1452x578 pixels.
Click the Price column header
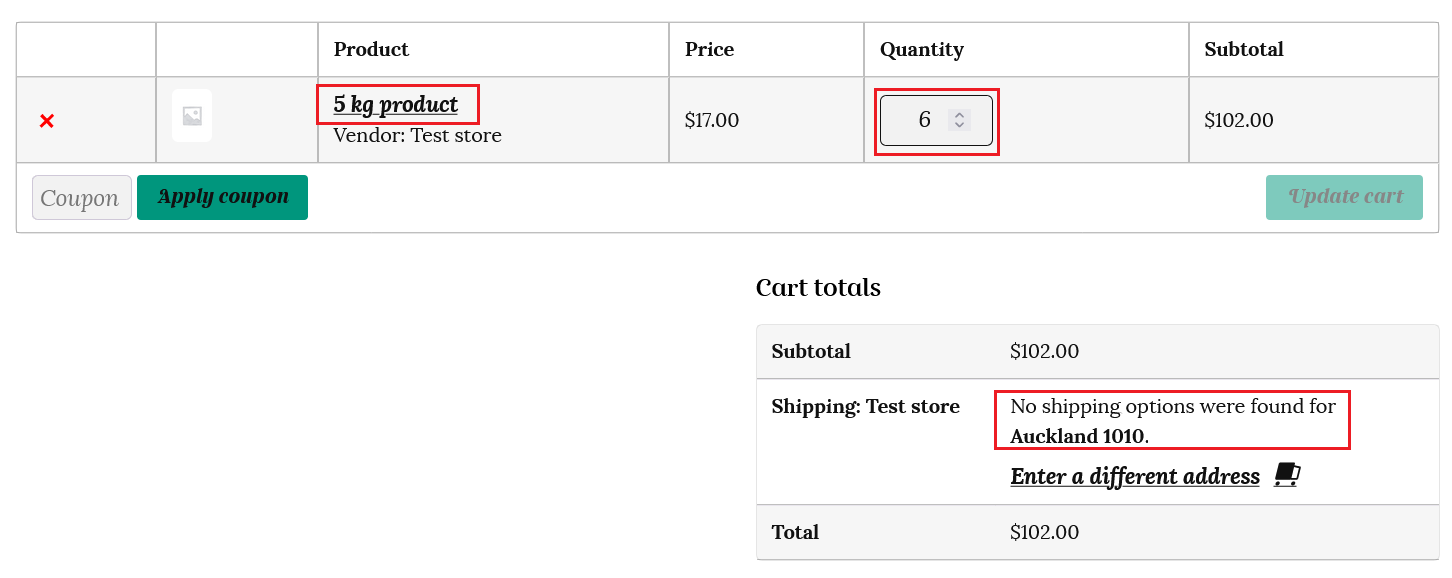click(709, 50)
